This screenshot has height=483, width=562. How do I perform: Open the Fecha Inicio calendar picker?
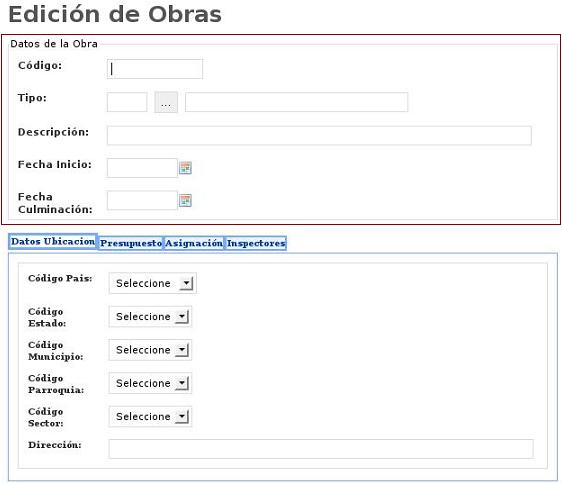185,168
